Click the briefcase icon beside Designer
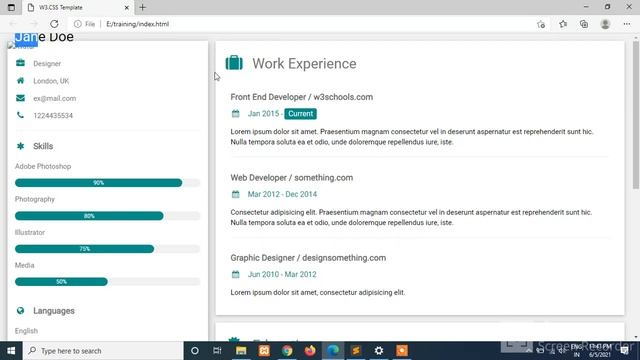Screen dimensions: 640x360 (x=20, y=63)
